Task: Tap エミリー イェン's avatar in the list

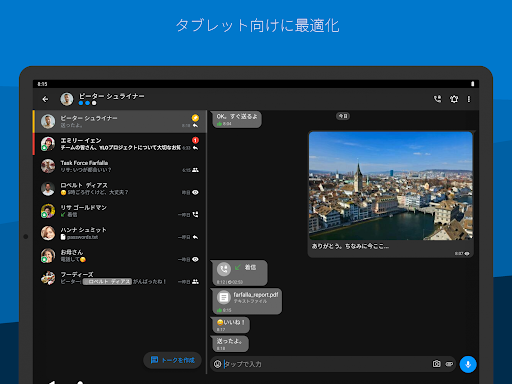Action: [48, 144]
